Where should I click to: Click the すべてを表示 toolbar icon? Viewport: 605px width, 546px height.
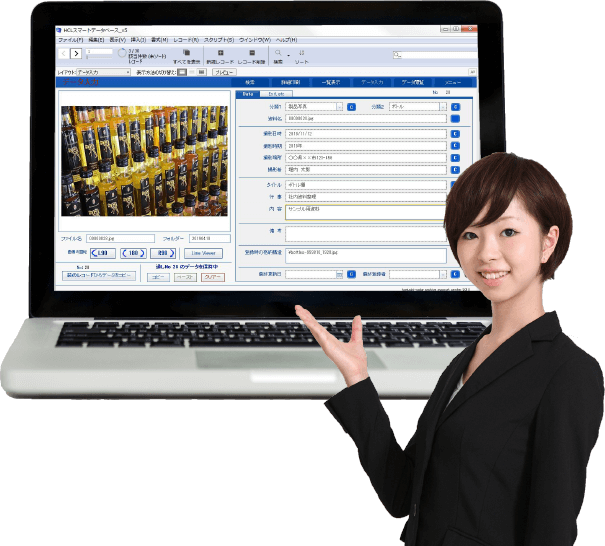(x=186, y=53)
